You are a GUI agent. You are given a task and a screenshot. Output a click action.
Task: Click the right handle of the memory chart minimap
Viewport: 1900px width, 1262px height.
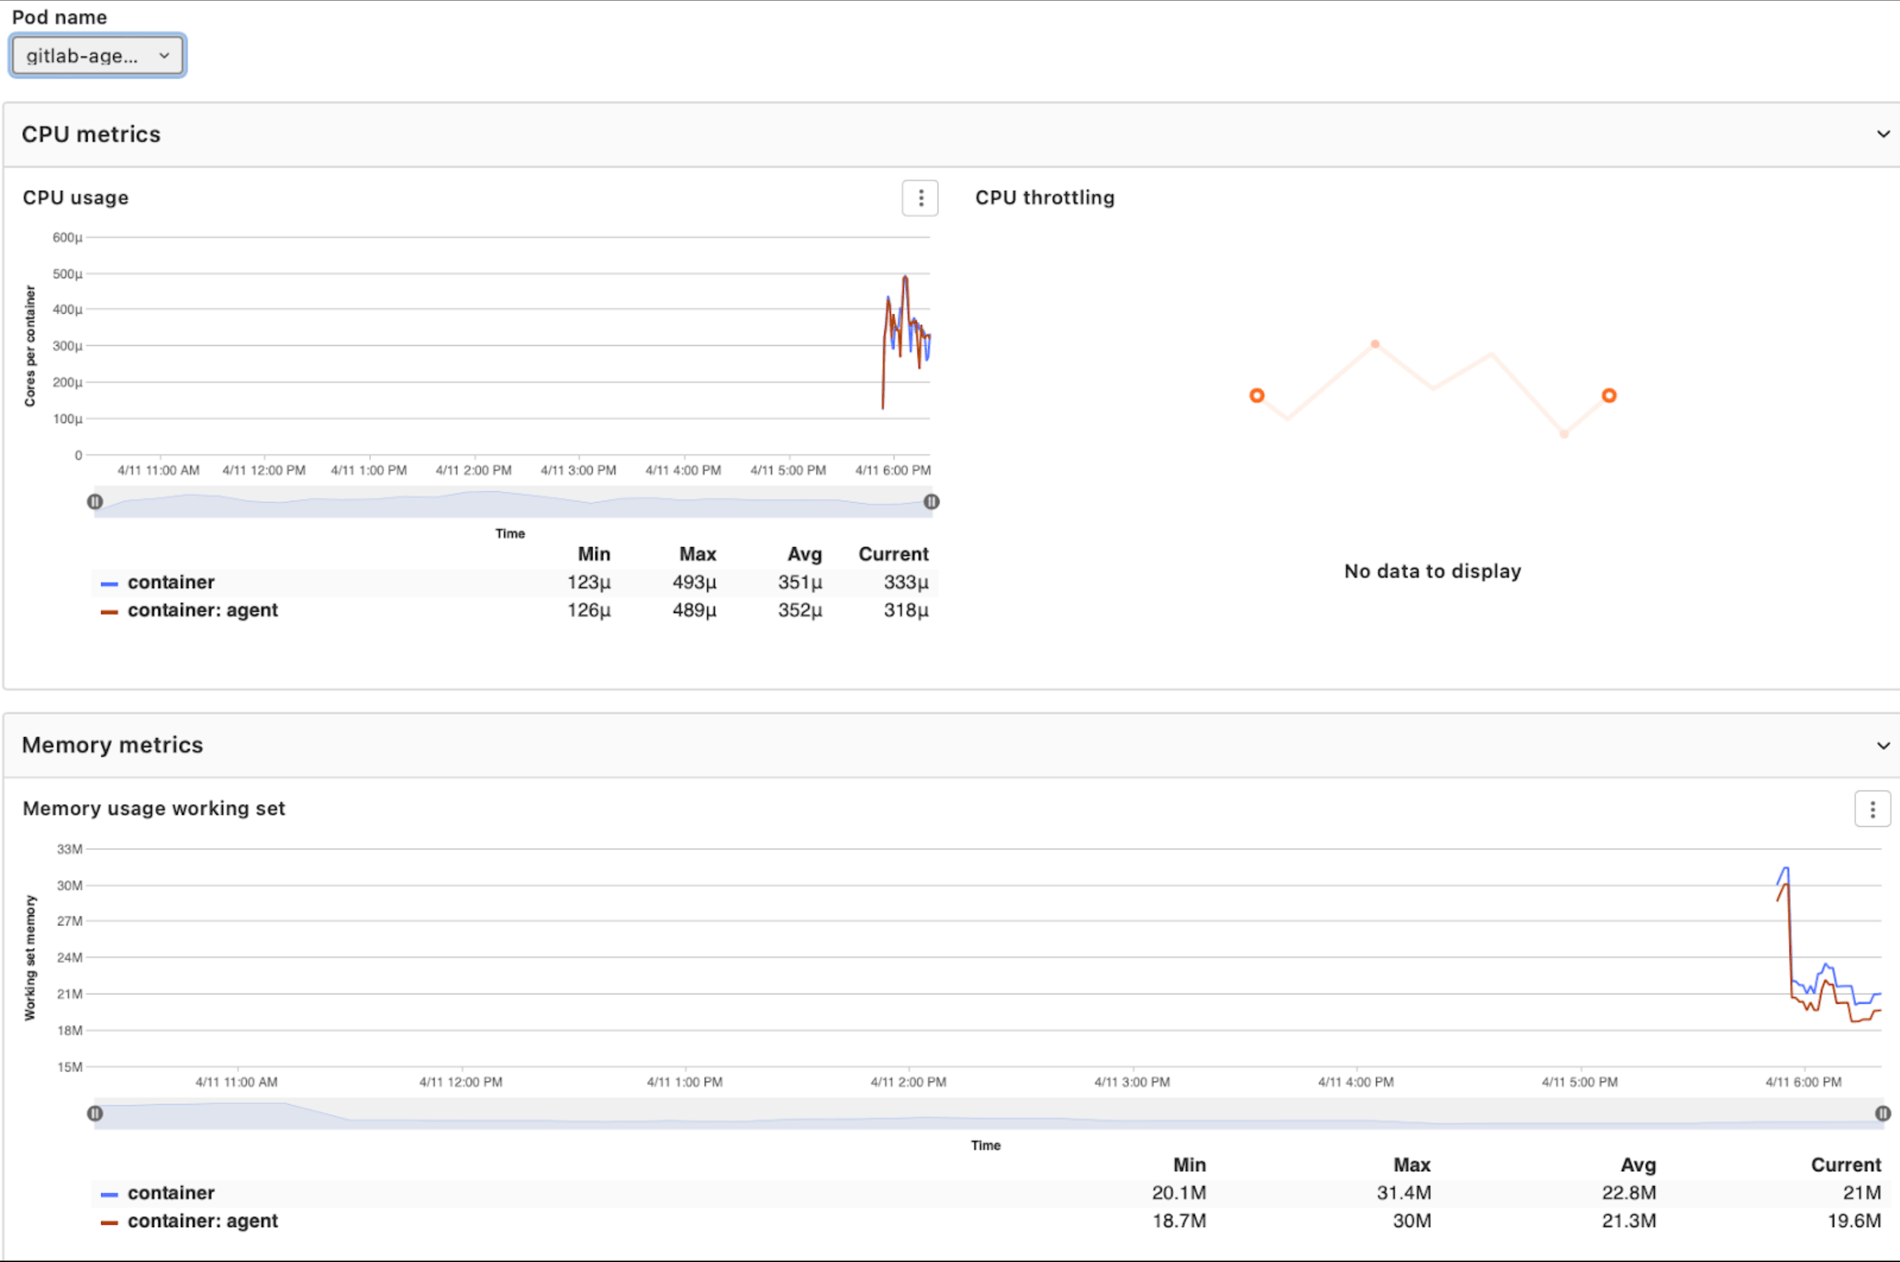pos(1882,1112)
